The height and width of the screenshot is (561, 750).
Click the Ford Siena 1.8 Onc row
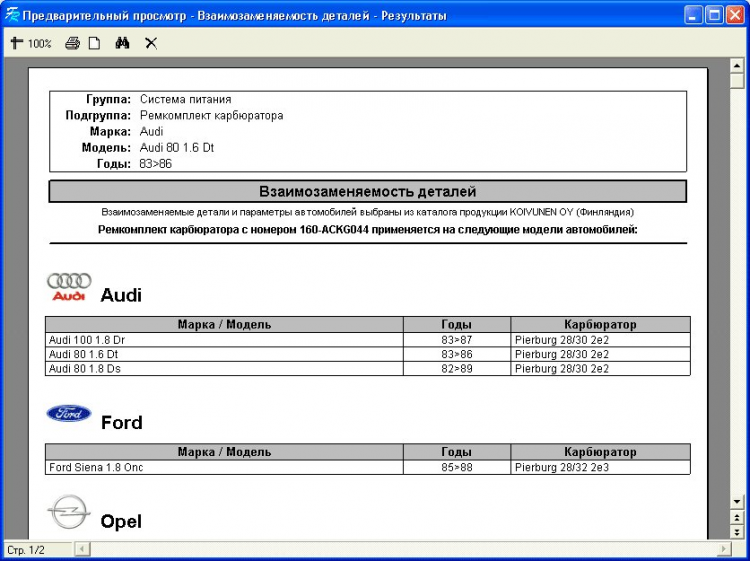367,467
